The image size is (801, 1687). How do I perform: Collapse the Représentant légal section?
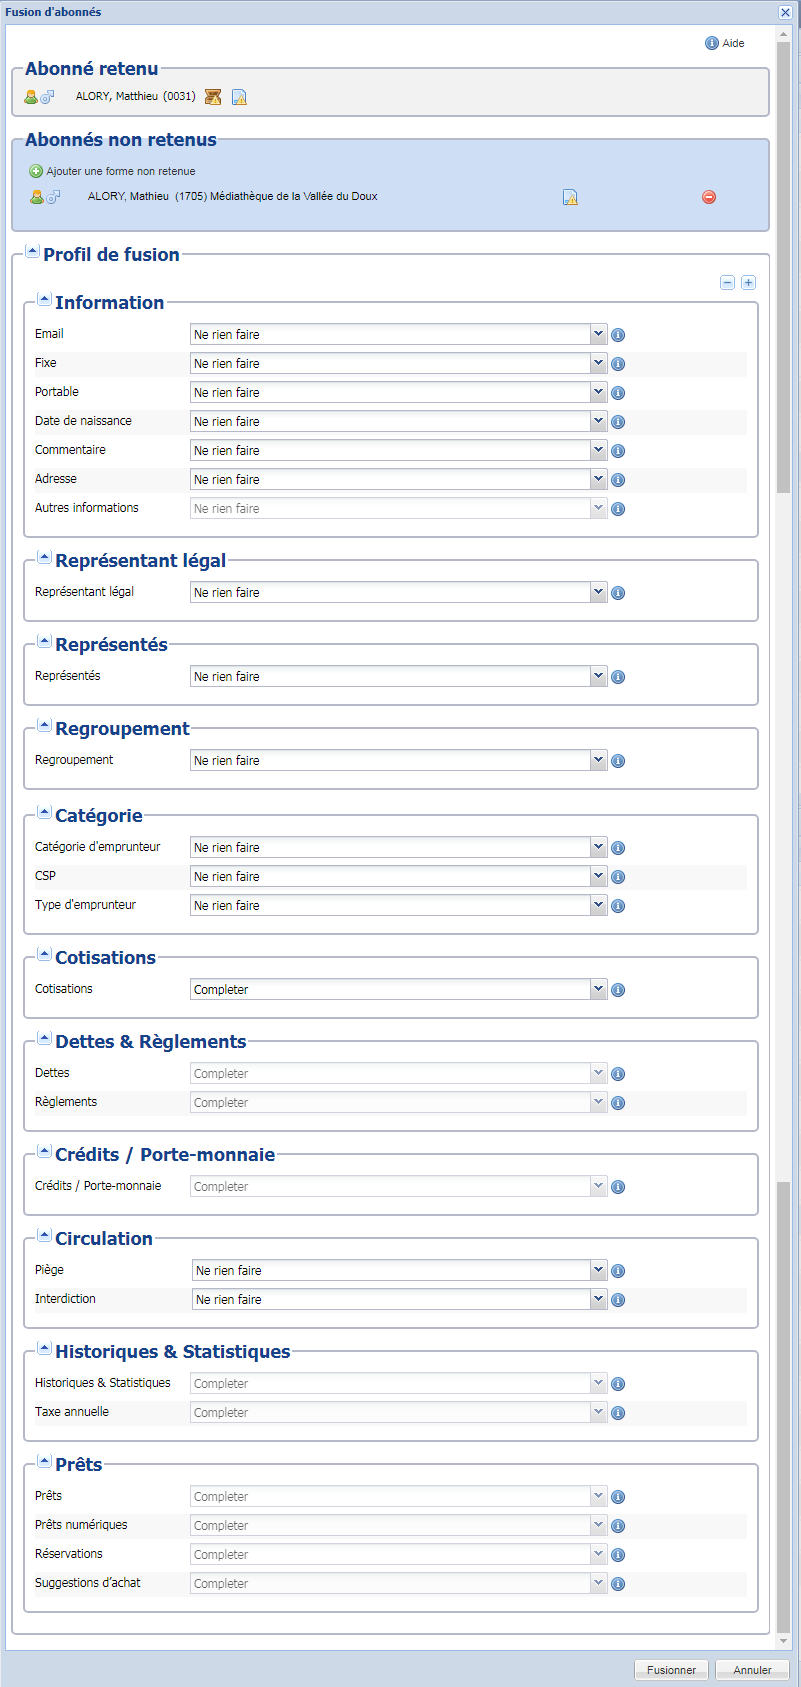44,557
